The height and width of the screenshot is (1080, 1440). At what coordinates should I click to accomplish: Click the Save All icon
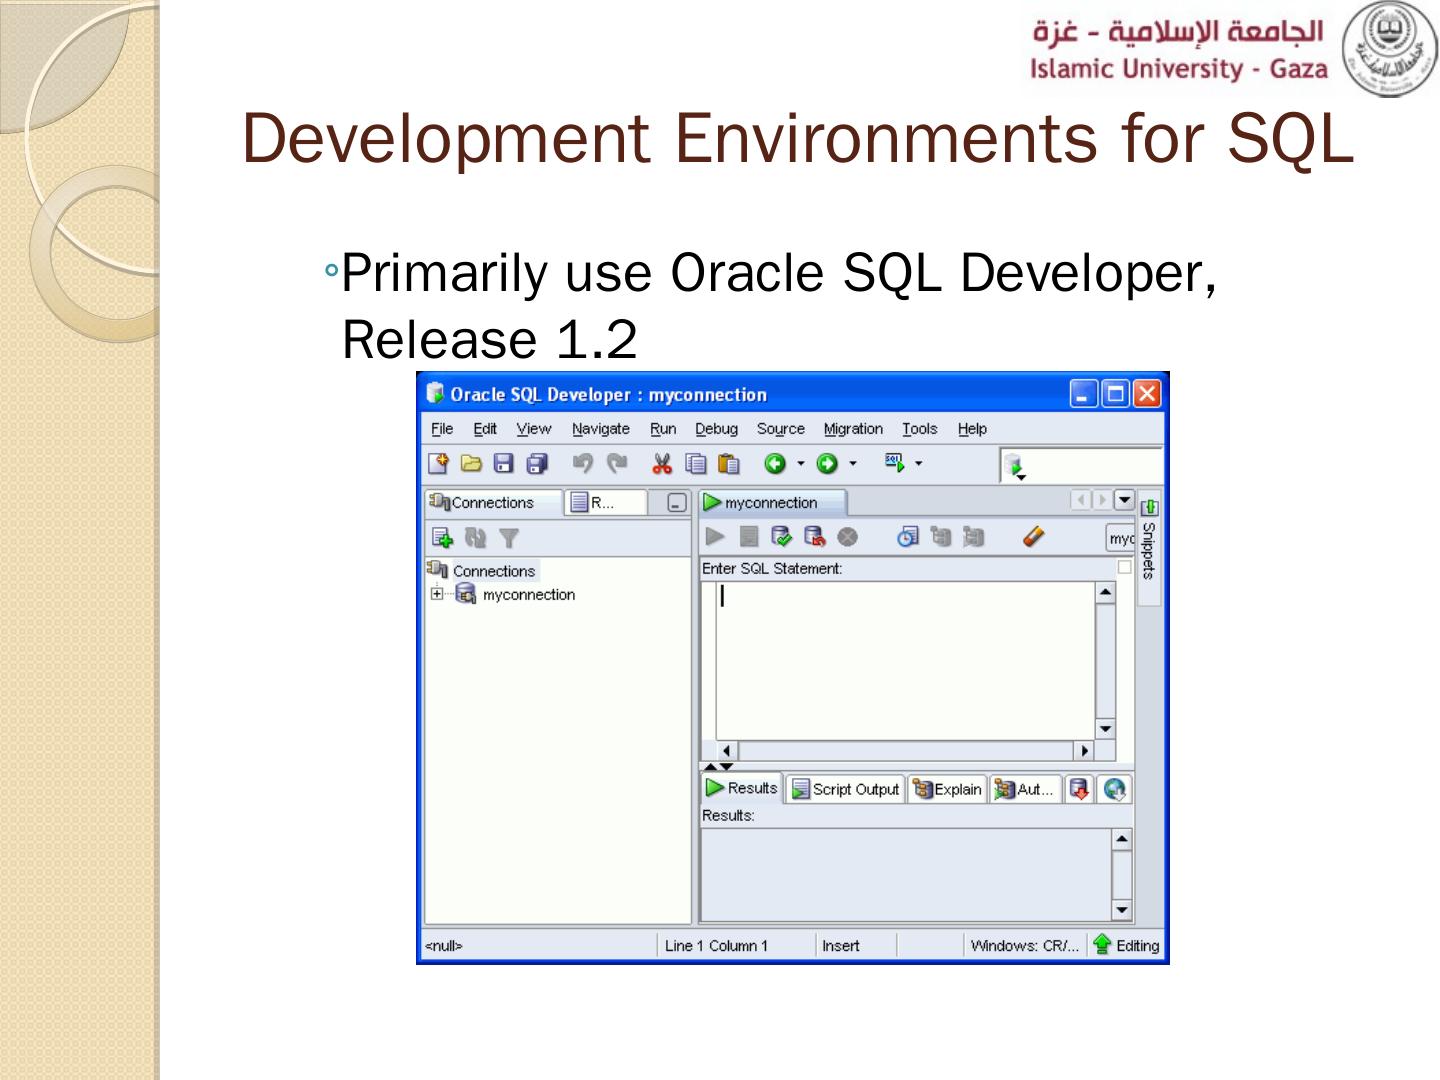tap(538, 463)
